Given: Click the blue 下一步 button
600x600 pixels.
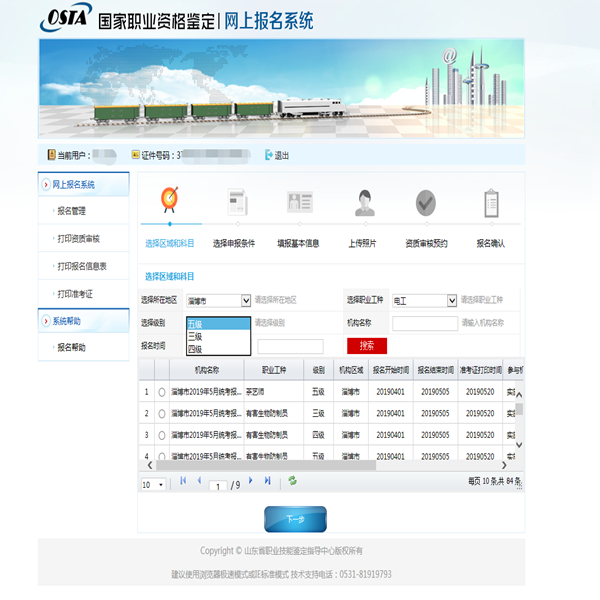Looking at the screenshot, I should [x=295, y=519].
